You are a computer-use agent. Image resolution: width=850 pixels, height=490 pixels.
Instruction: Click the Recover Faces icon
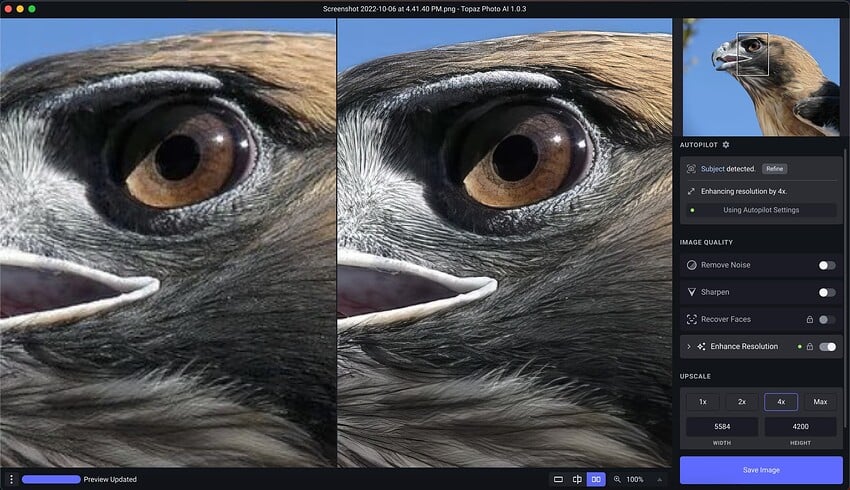click(692, 319)
